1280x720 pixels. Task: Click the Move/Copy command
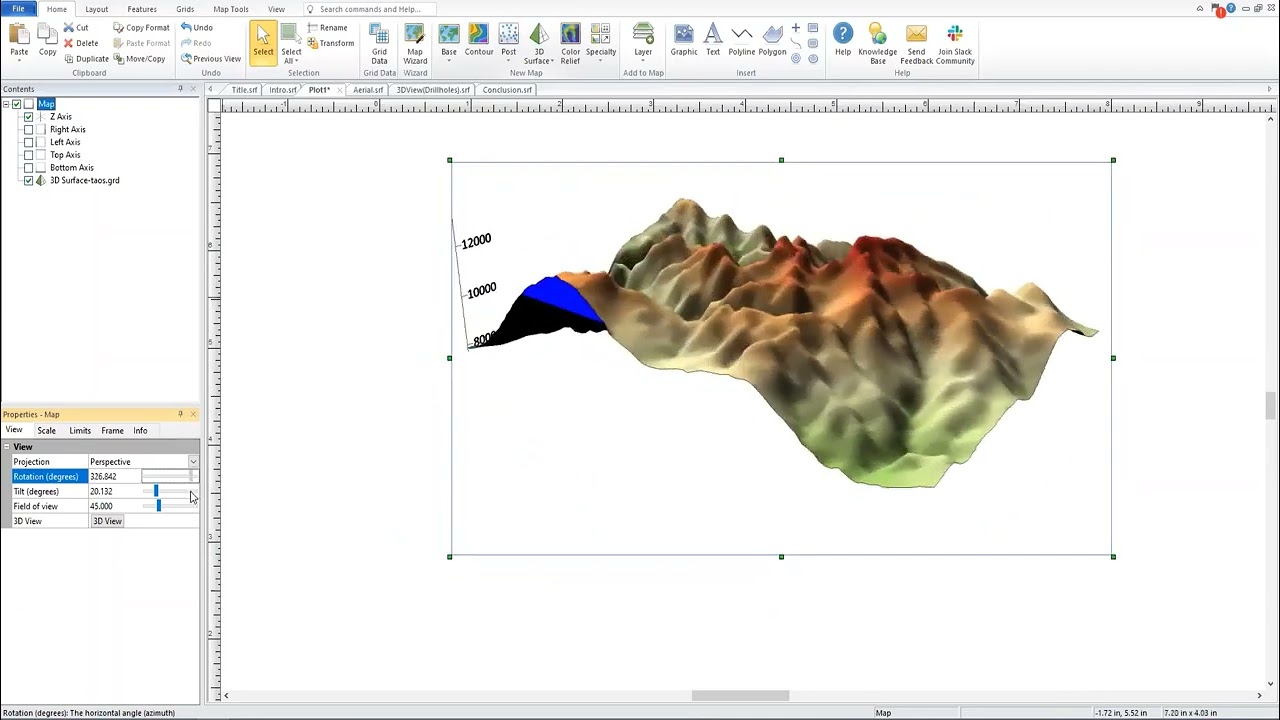pyautogui.click(x=139, y=59)
